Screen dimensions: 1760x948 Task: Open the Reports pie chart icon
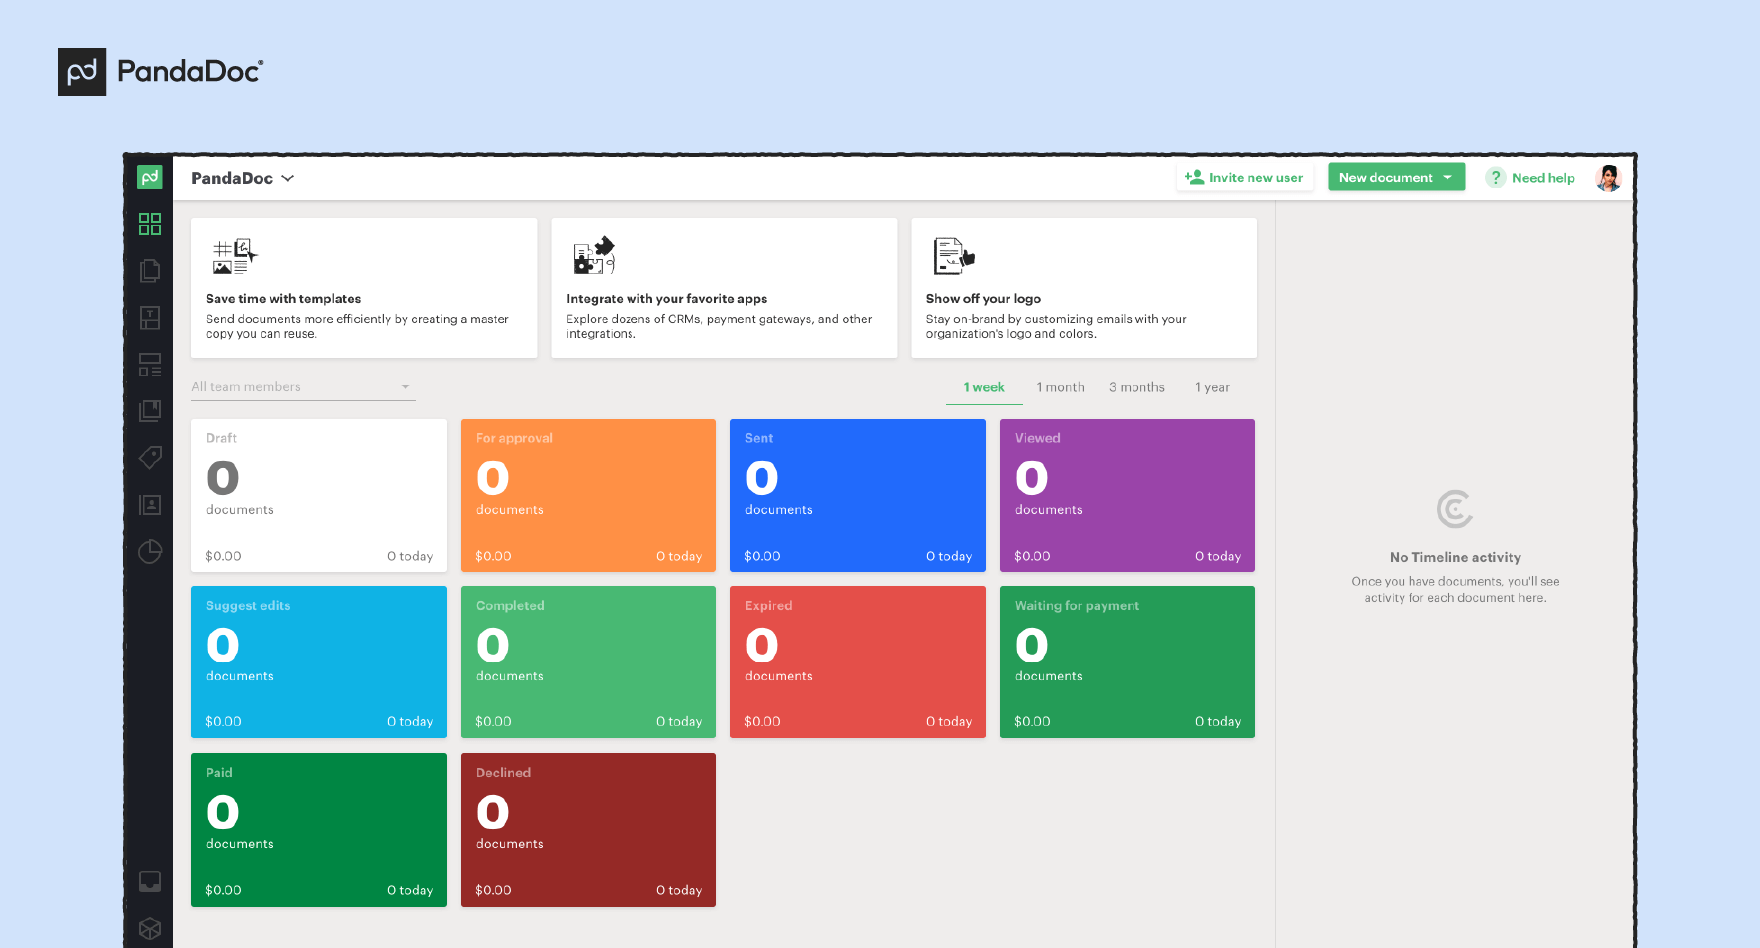(x=150, y=551)
